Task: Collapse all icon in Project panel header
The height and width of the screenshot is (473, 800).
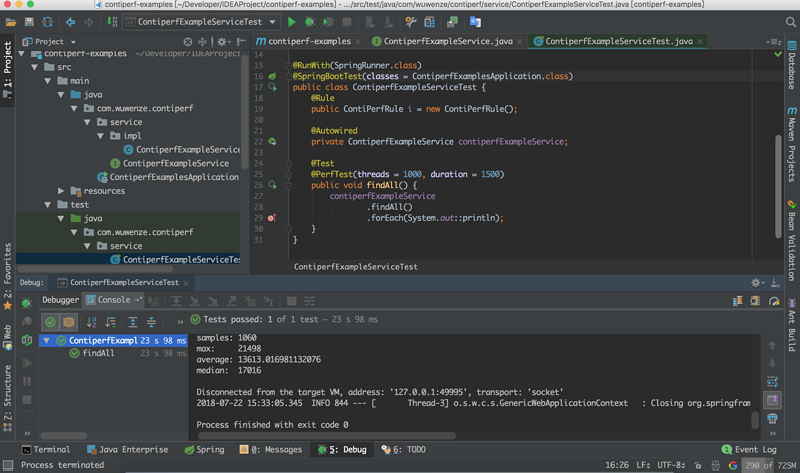Action: tap(203, 41)
